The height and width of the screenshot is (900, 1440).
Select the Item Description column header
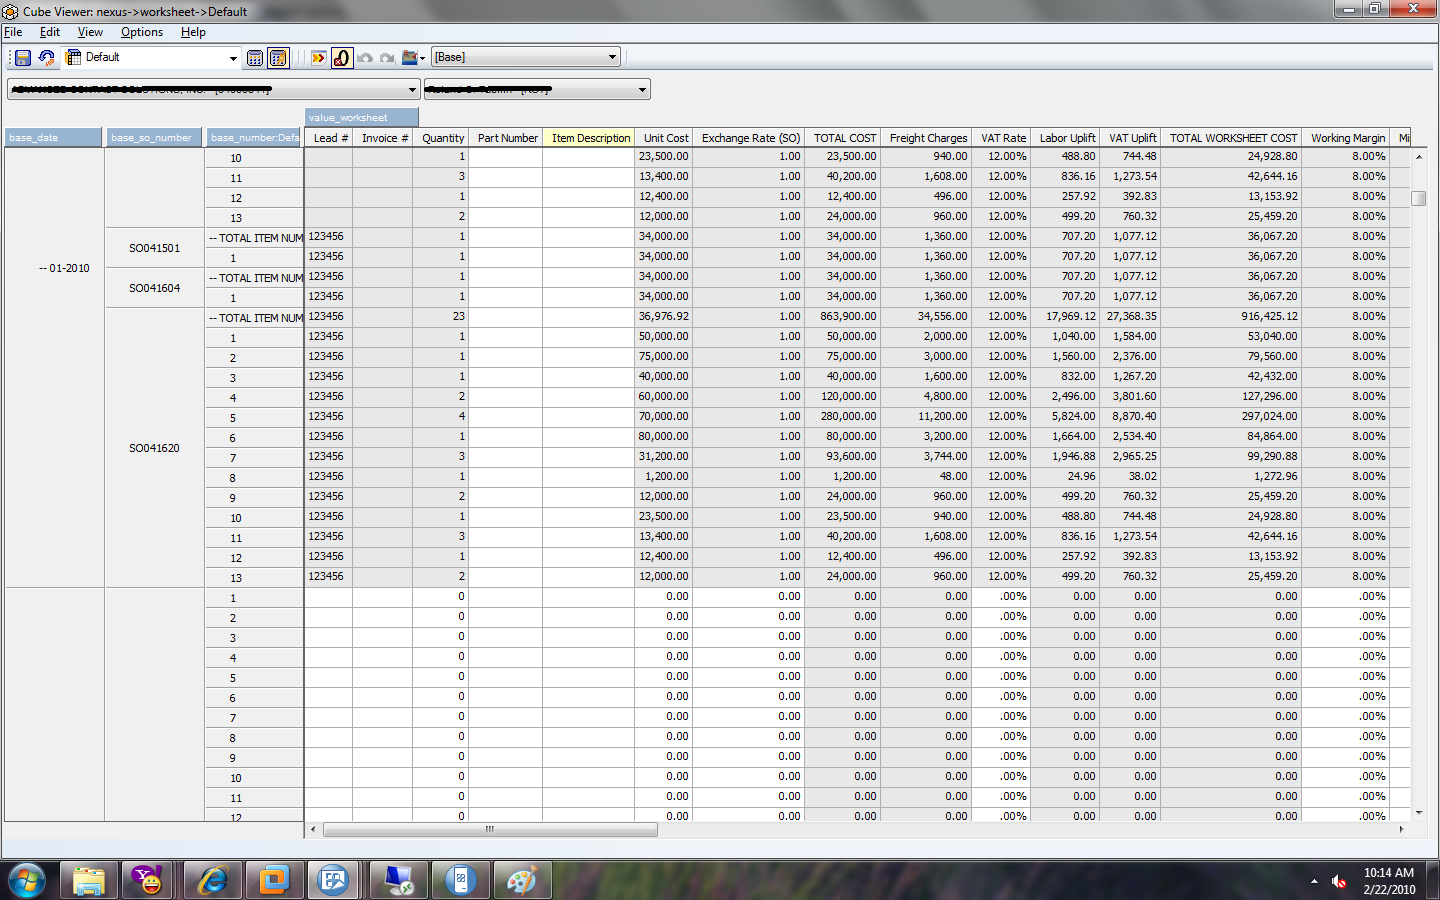[x=590, y=138]
